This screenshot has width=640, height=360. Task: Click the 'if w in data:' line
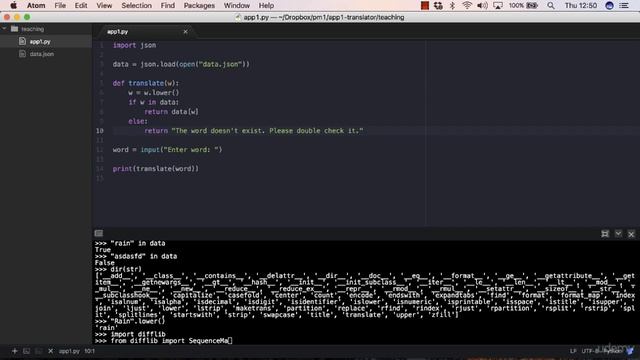click(153, 102)
